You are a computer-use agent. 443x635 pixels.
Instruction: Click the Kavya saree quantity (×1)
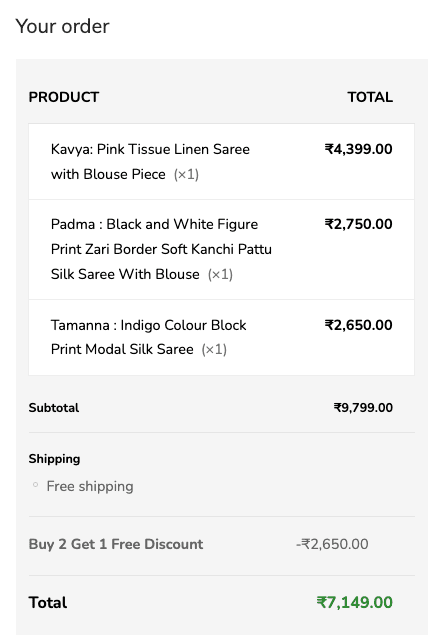[x=186, y=175]
